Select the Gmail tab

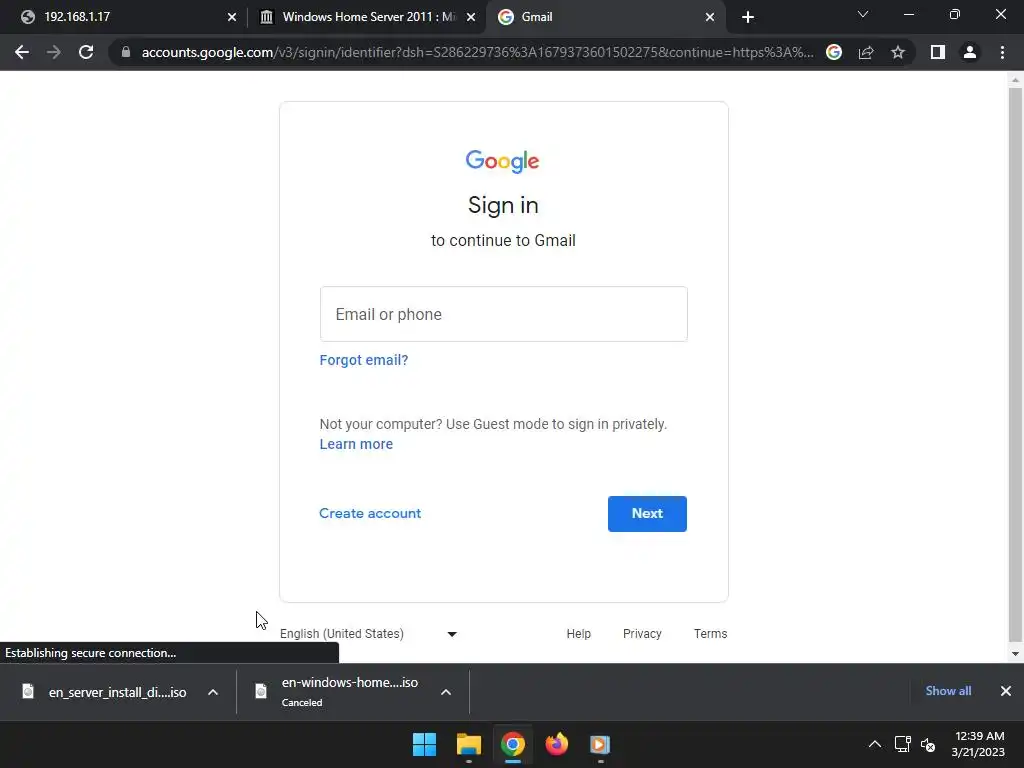click(x=604, y=17)
